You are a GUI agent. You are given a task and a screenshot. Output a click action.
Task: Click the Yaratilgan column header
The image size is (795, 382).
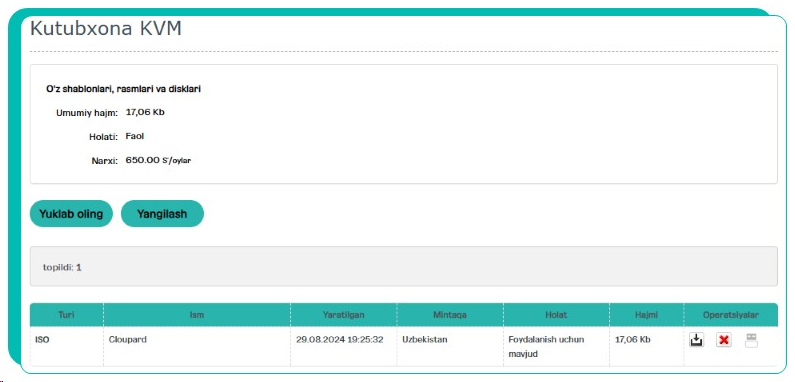click(x=343, y=315)
